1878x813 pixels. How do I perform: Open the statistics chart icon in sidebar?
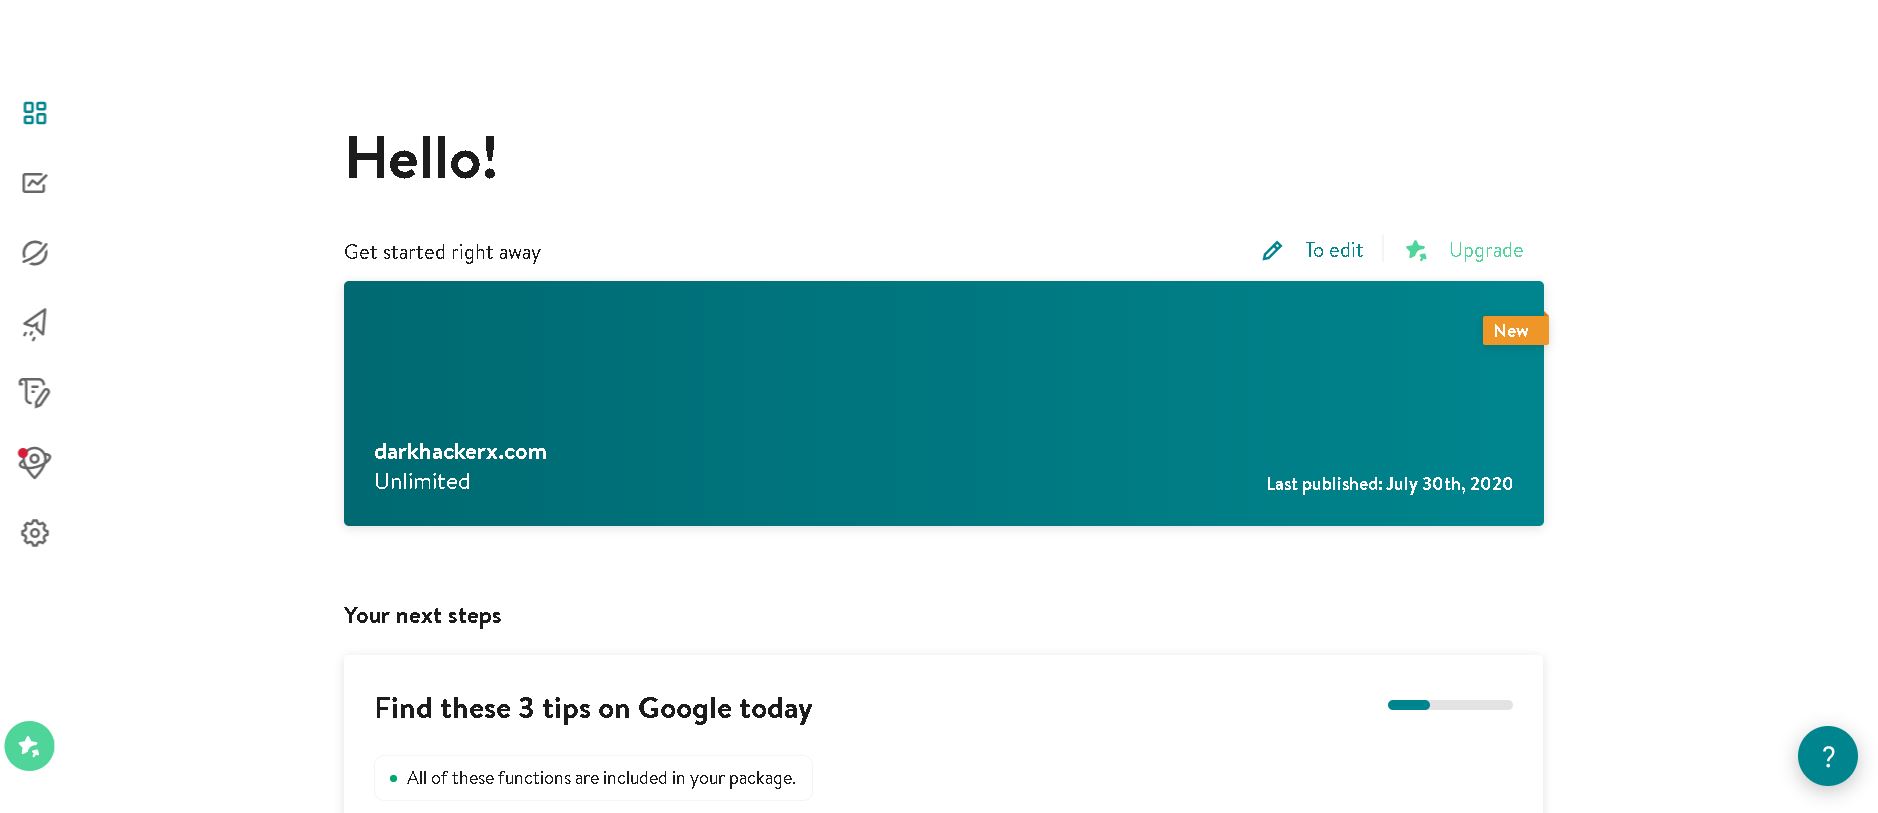point(35,183)
